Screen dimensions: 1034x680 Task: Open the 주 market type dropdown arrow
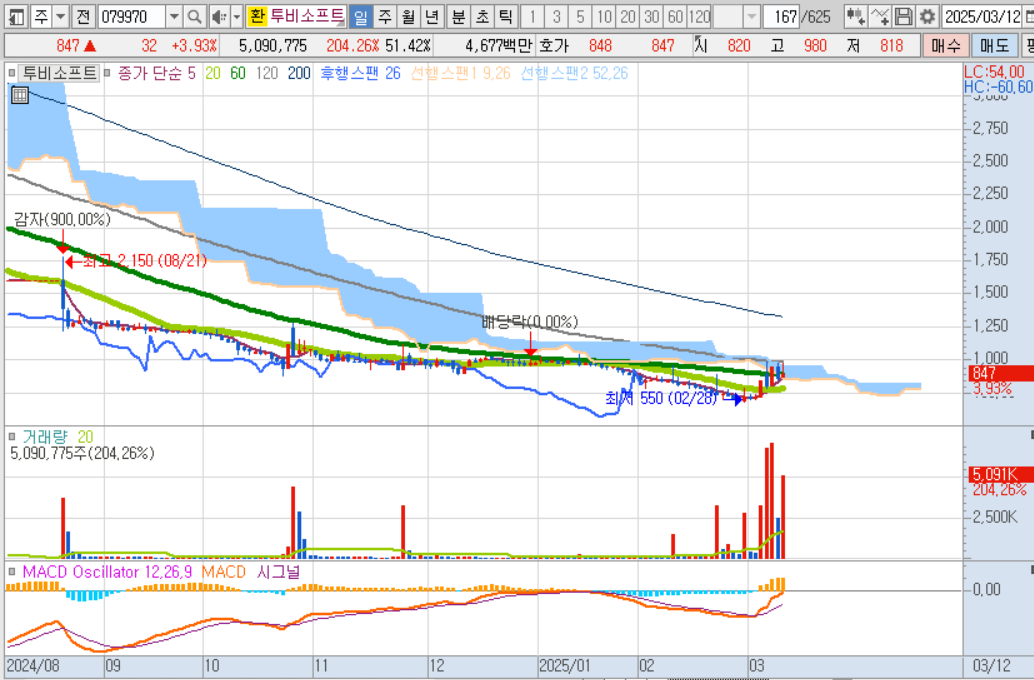coord(61,16)
